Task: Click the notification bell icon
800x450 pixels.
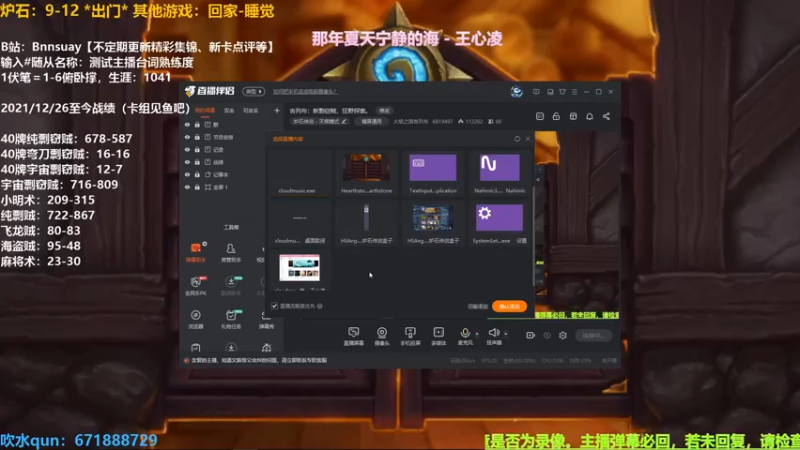Action: pyautogui.click(x=589, y=116)
